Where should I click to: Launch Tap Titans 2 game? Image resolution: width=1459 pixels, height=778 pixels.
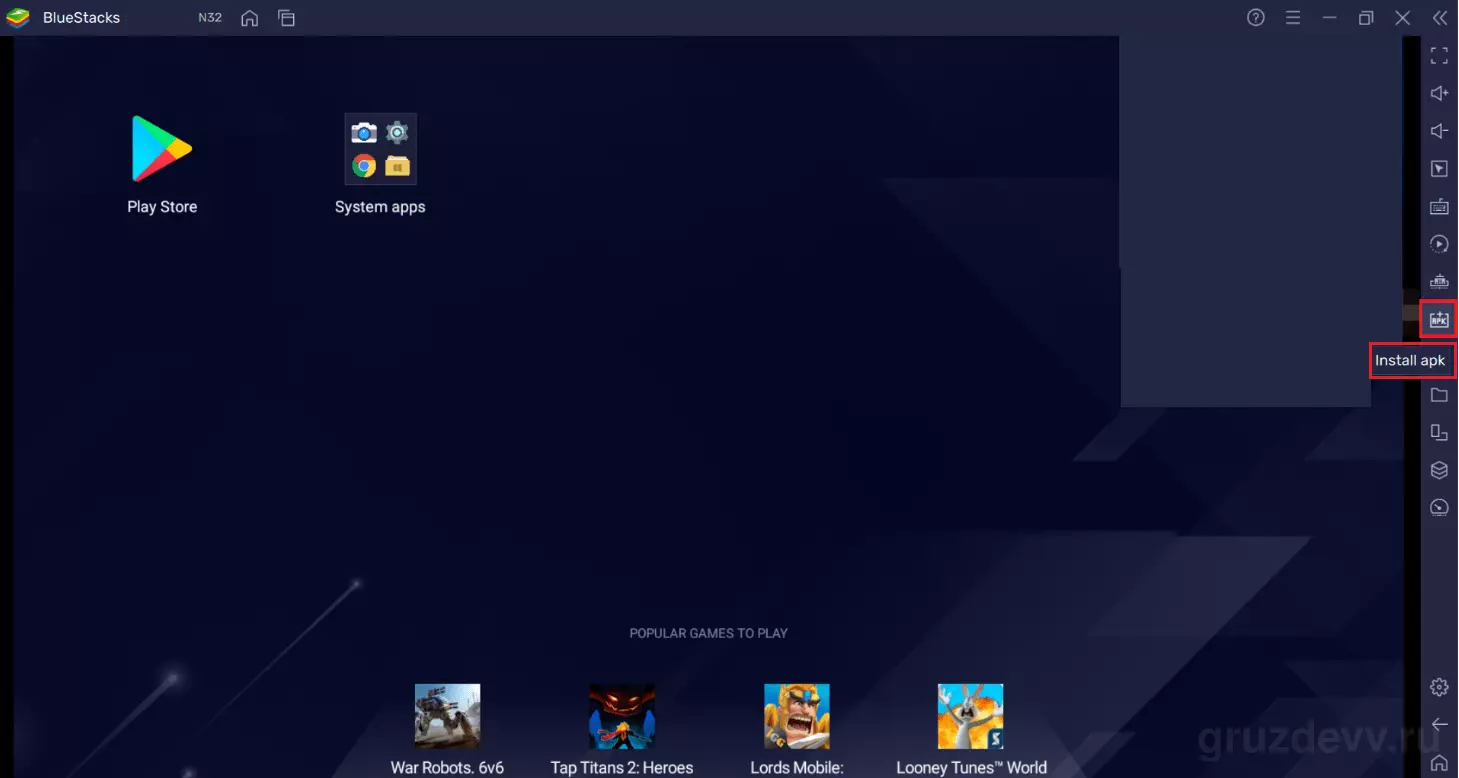[x=621, y=717]
